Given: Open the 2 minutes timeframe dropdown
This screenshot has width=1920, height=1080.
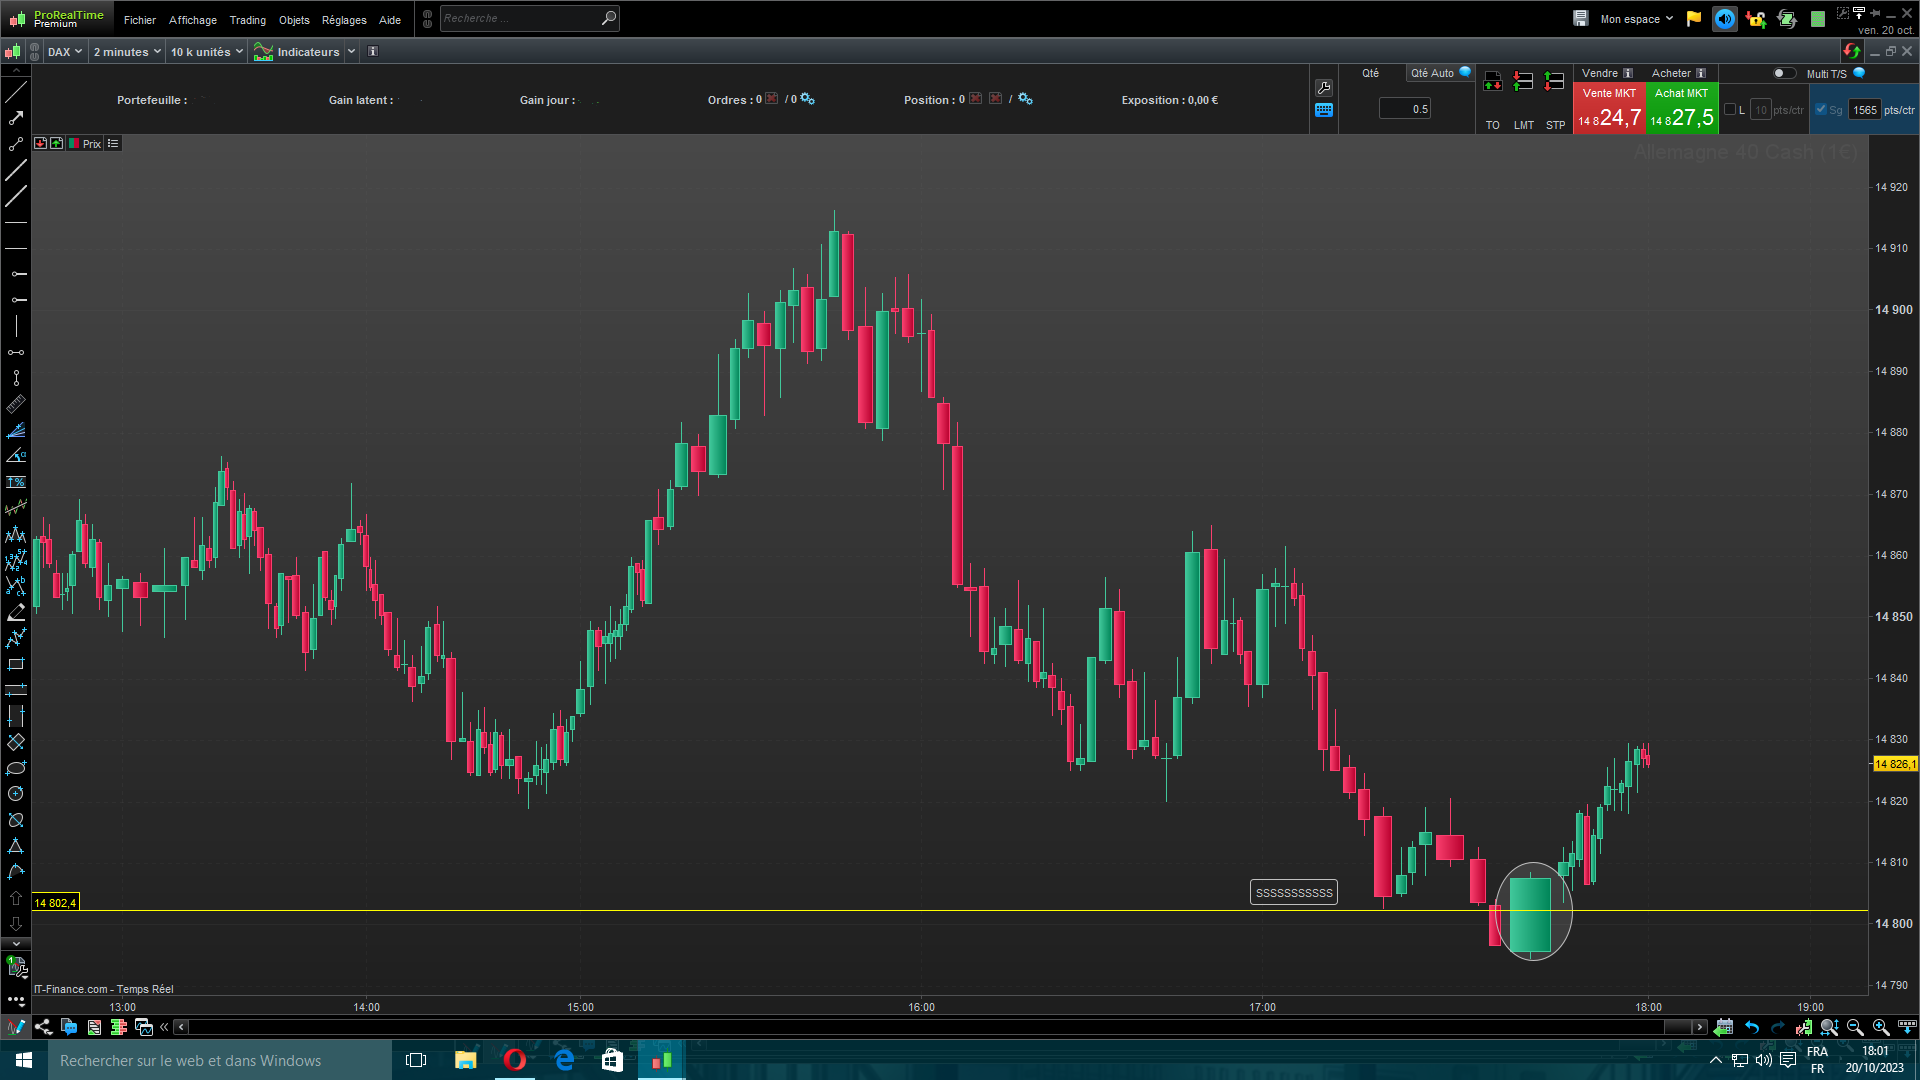Looking at the screenshot, I should pos(126,52).
